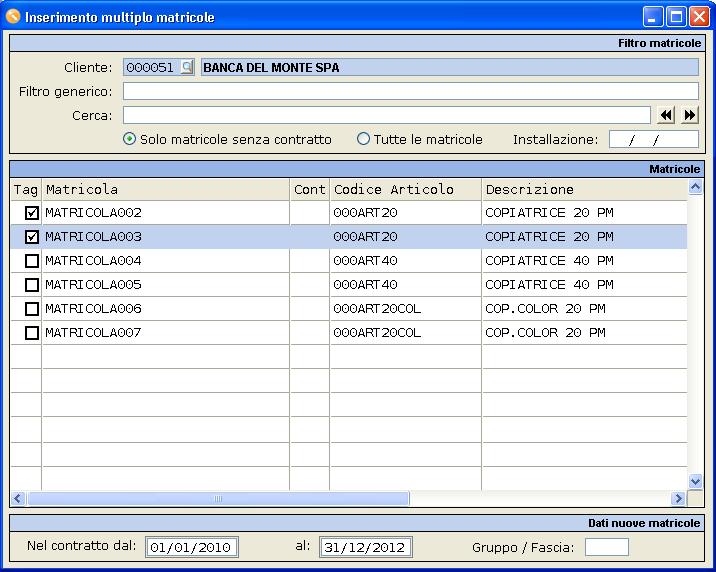Tick the MATRICOLA004 tag checkbox
The image size is (716, 572).
[32, 261]
